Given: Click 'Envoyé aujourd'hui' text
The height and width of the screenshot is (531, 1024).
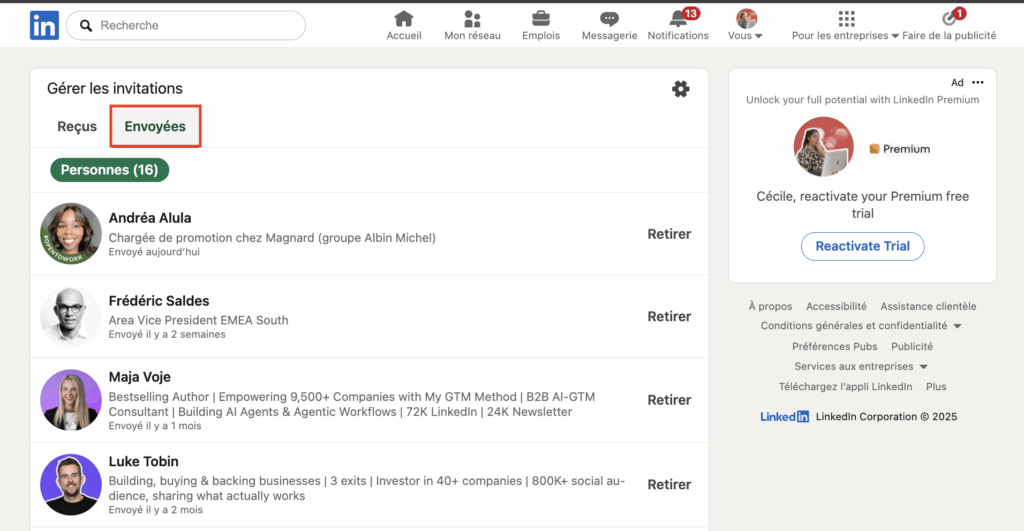Looking at the screenshot, I should (154, 252).
